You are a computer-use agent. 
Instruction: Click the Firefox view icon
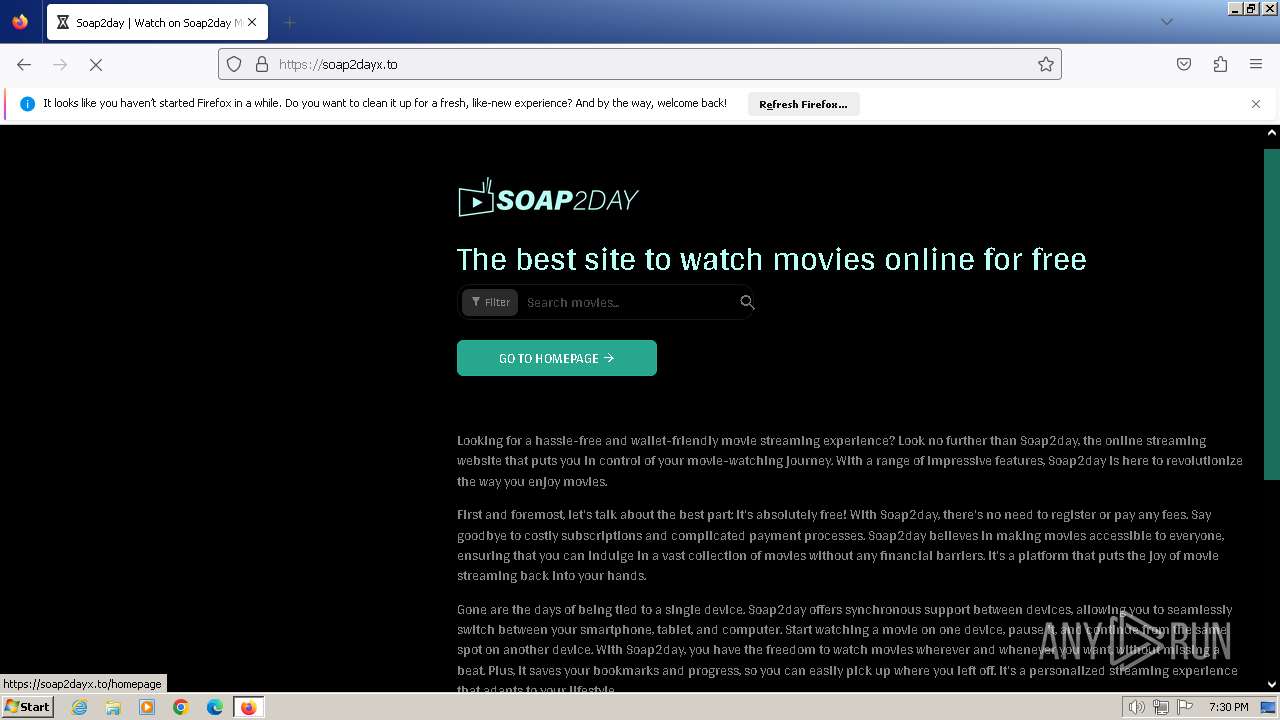pyautogui.click(x=20, y=22)
